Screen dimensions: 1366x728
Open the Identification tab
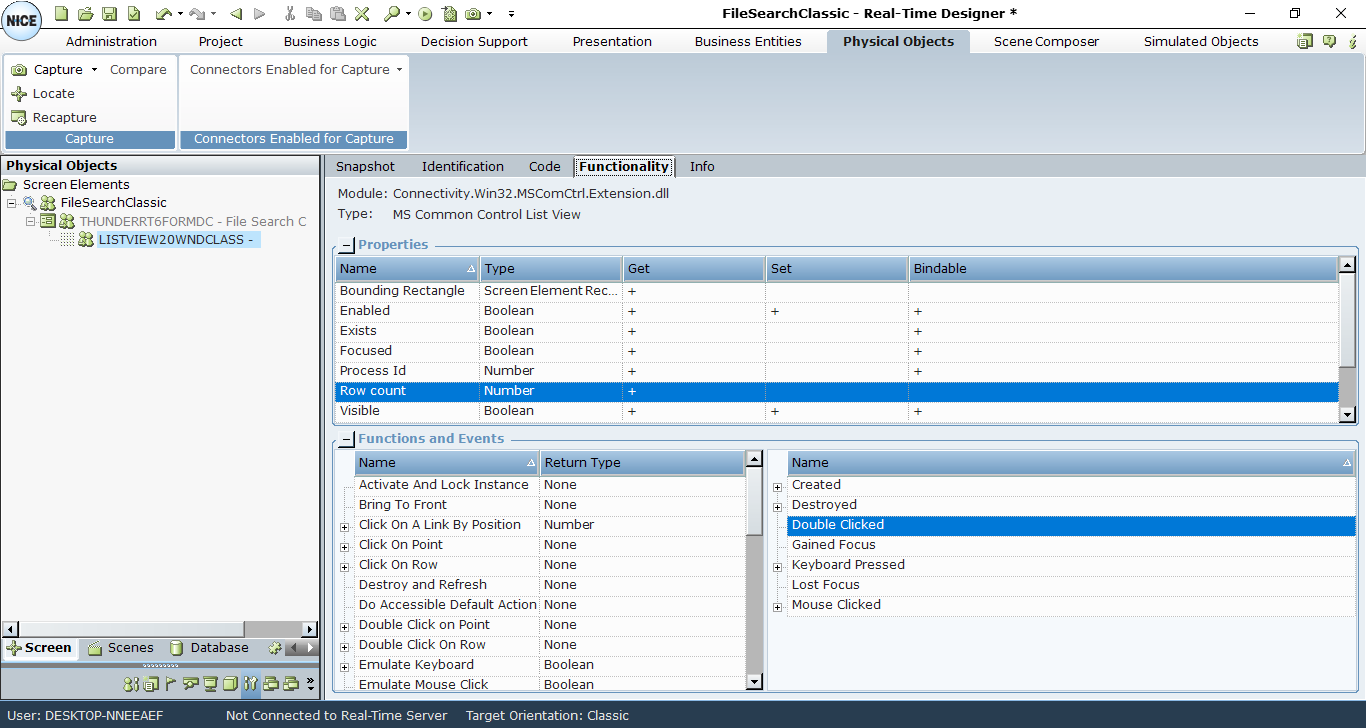[x=463, y=167]
